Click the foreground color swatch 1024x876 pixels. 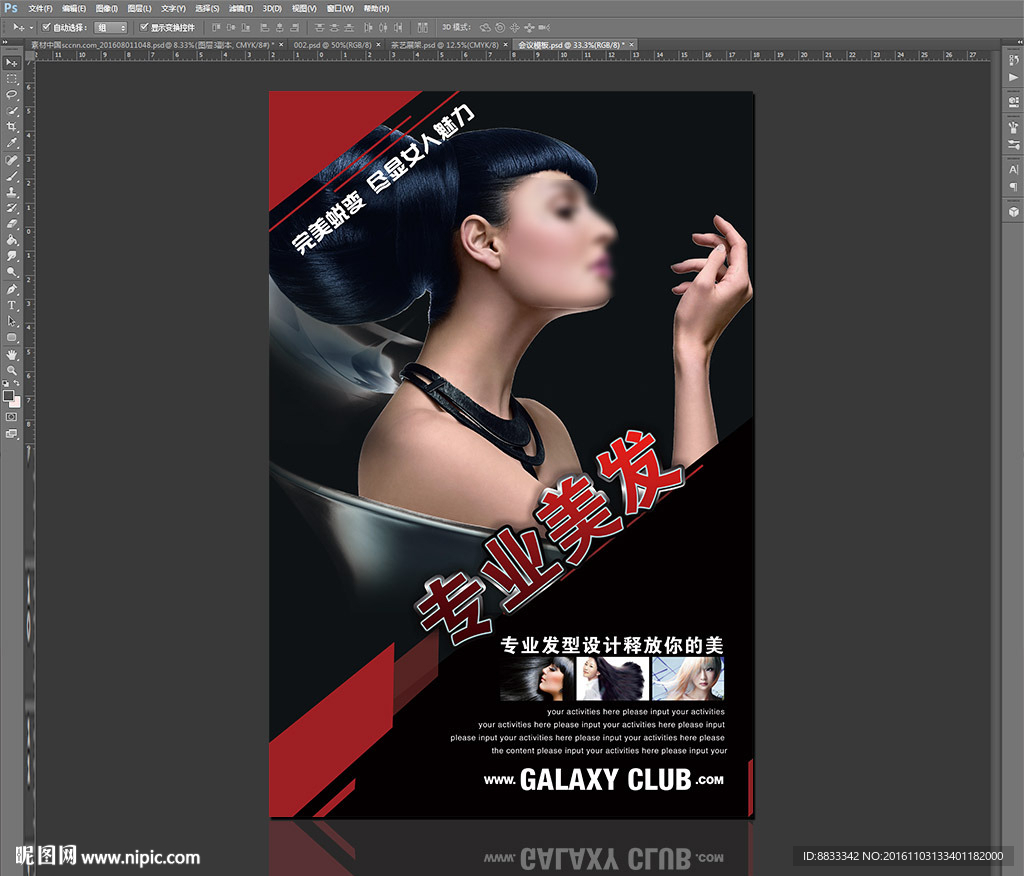click(x=8, y=396)
